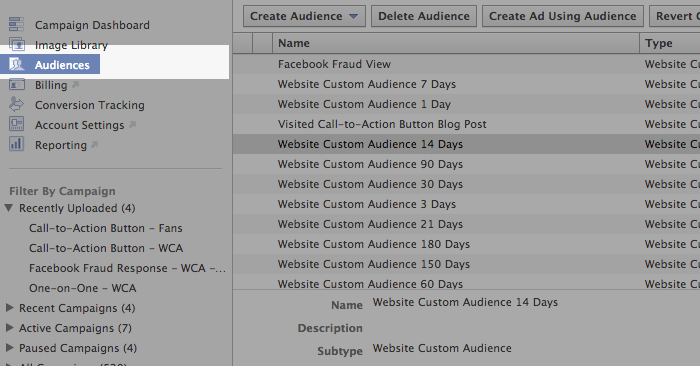Viewport: 700px width, 366px height.
Task: Select Website Custom Audience 90 Days row
Action: (467, 164)
